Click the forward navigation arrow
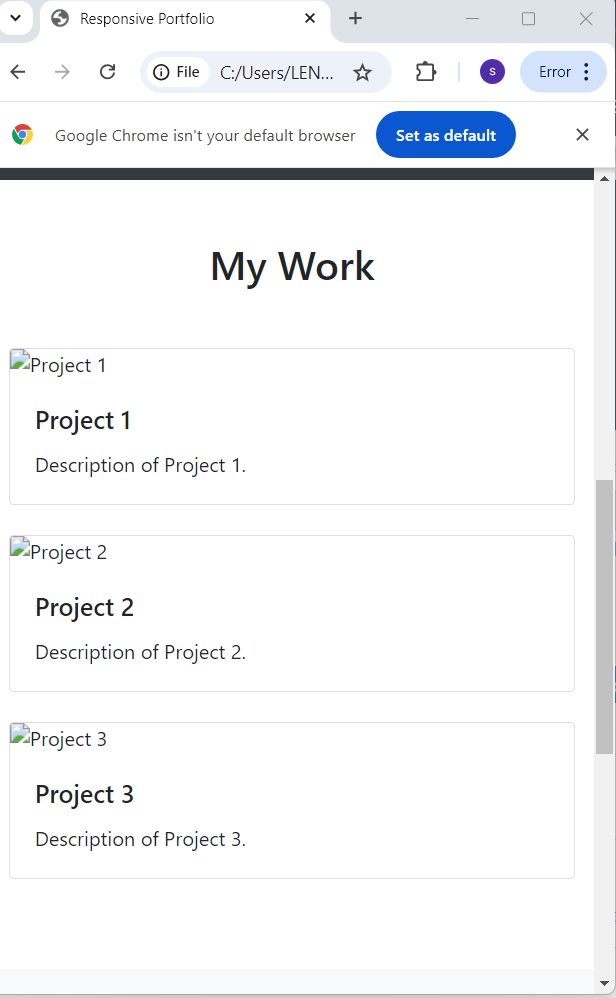616x998 pixels. tap(62, 72)
